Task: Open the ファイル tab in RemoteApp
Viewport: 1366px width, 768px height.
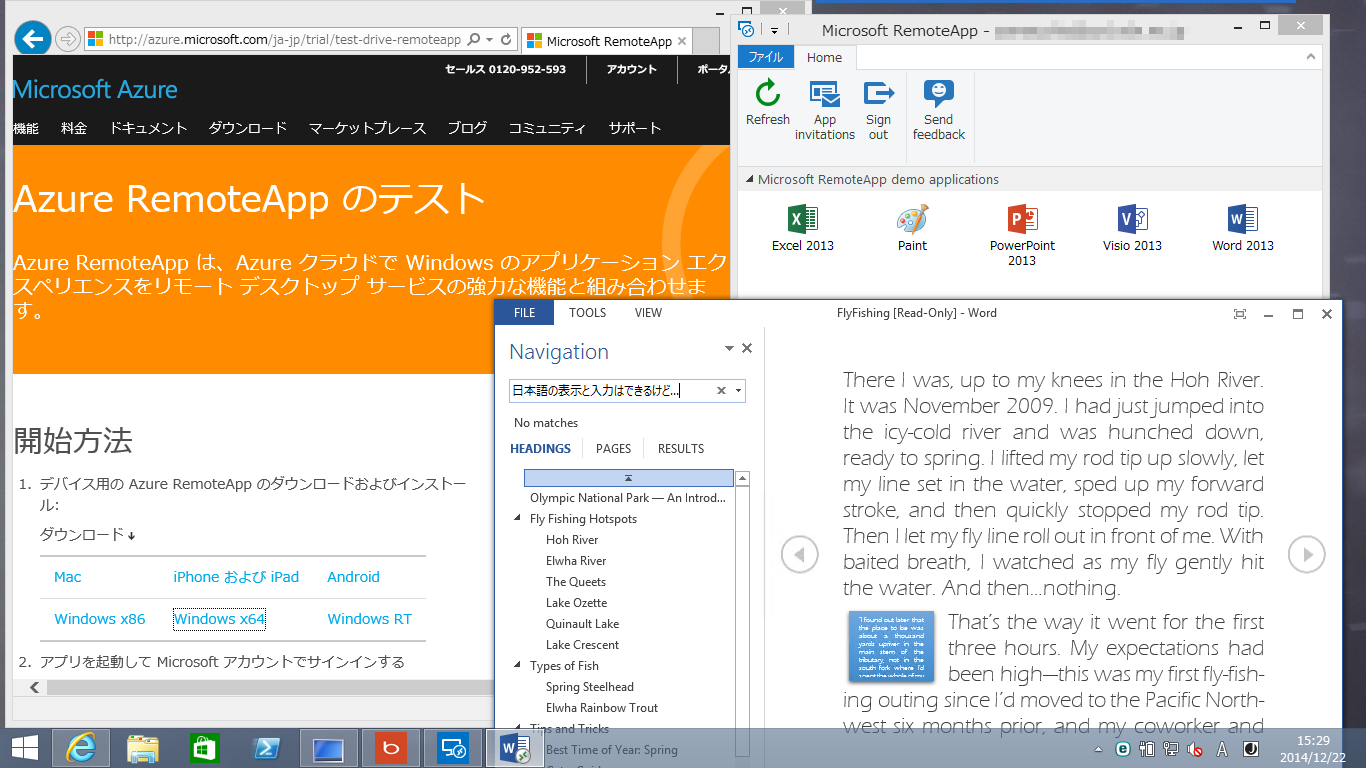Action: [766, 57]
